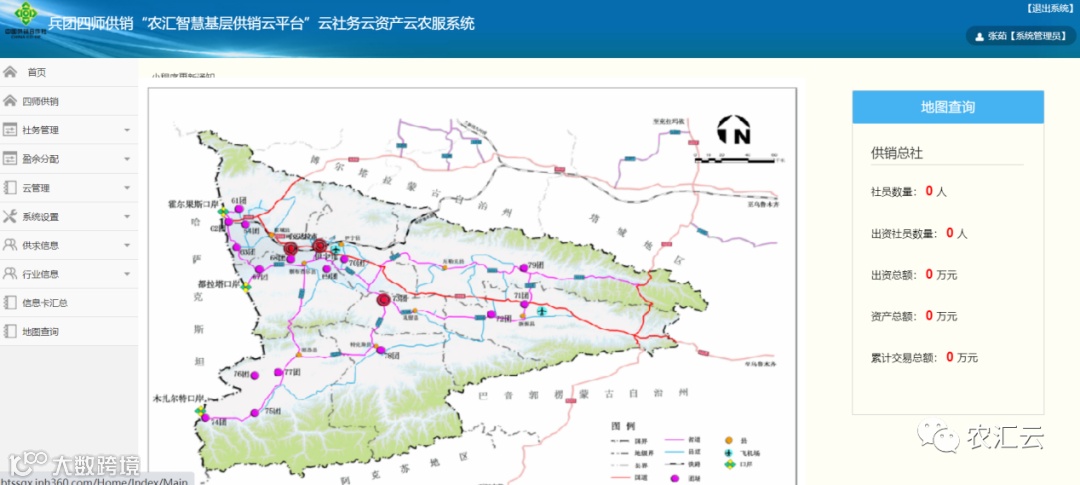Click the 71团 regiment dot on map

pos(524,304)
